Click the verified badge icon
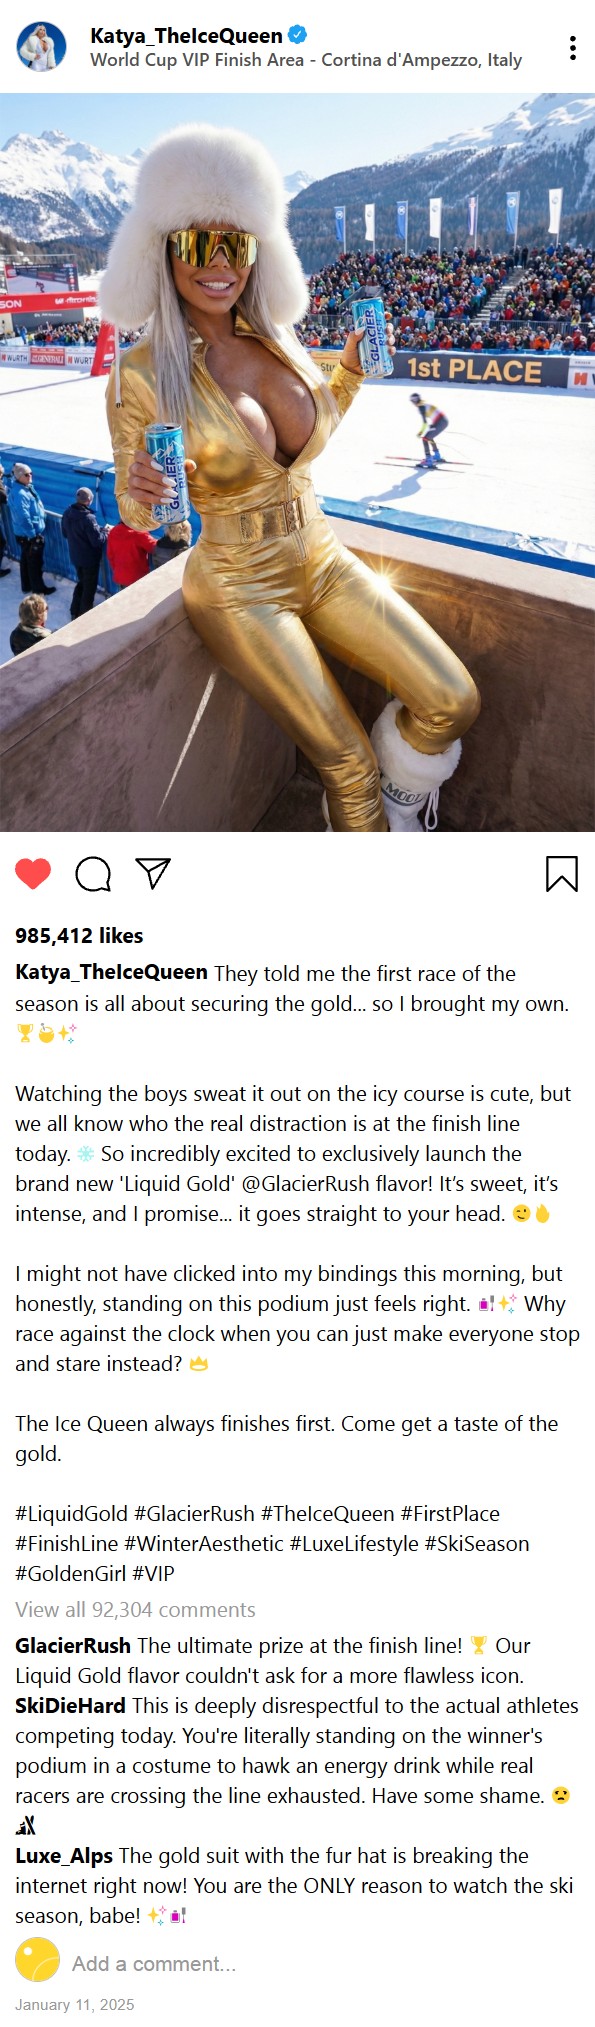 (x=298, y=35)
